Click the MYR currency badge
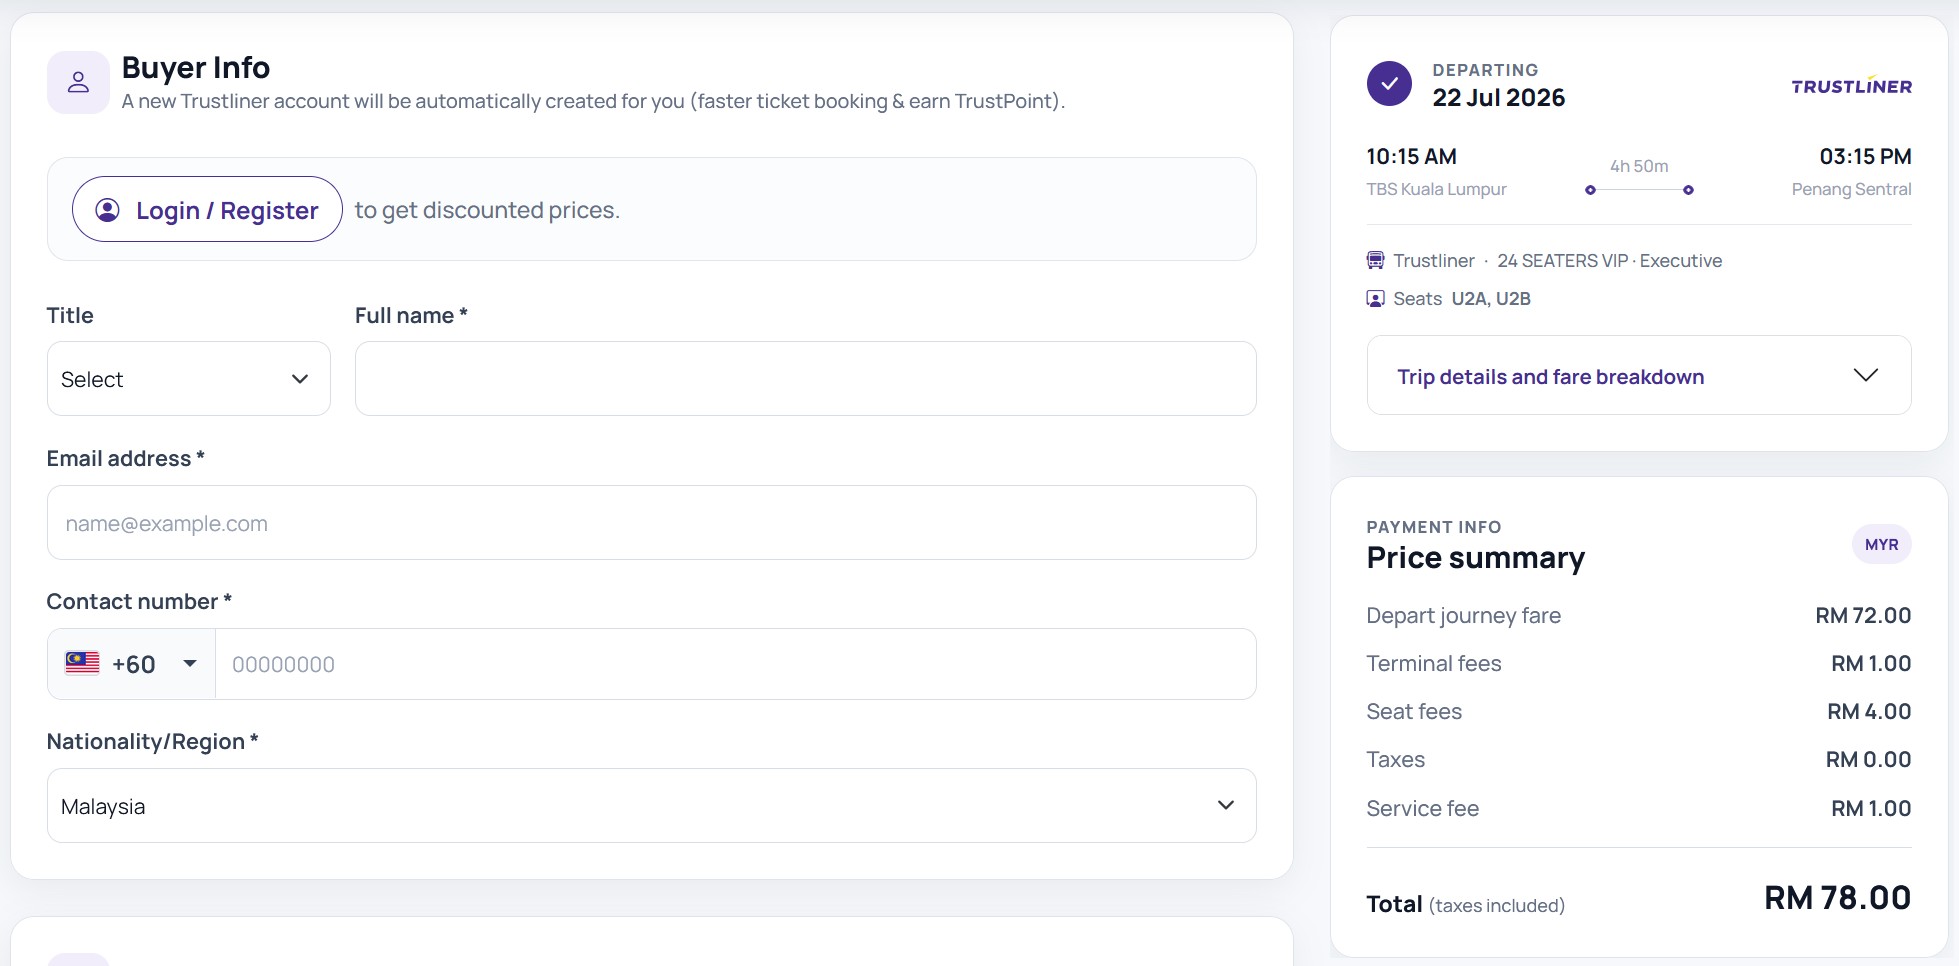This screenshot has height=966, width=1959. tap(1881, 545)
